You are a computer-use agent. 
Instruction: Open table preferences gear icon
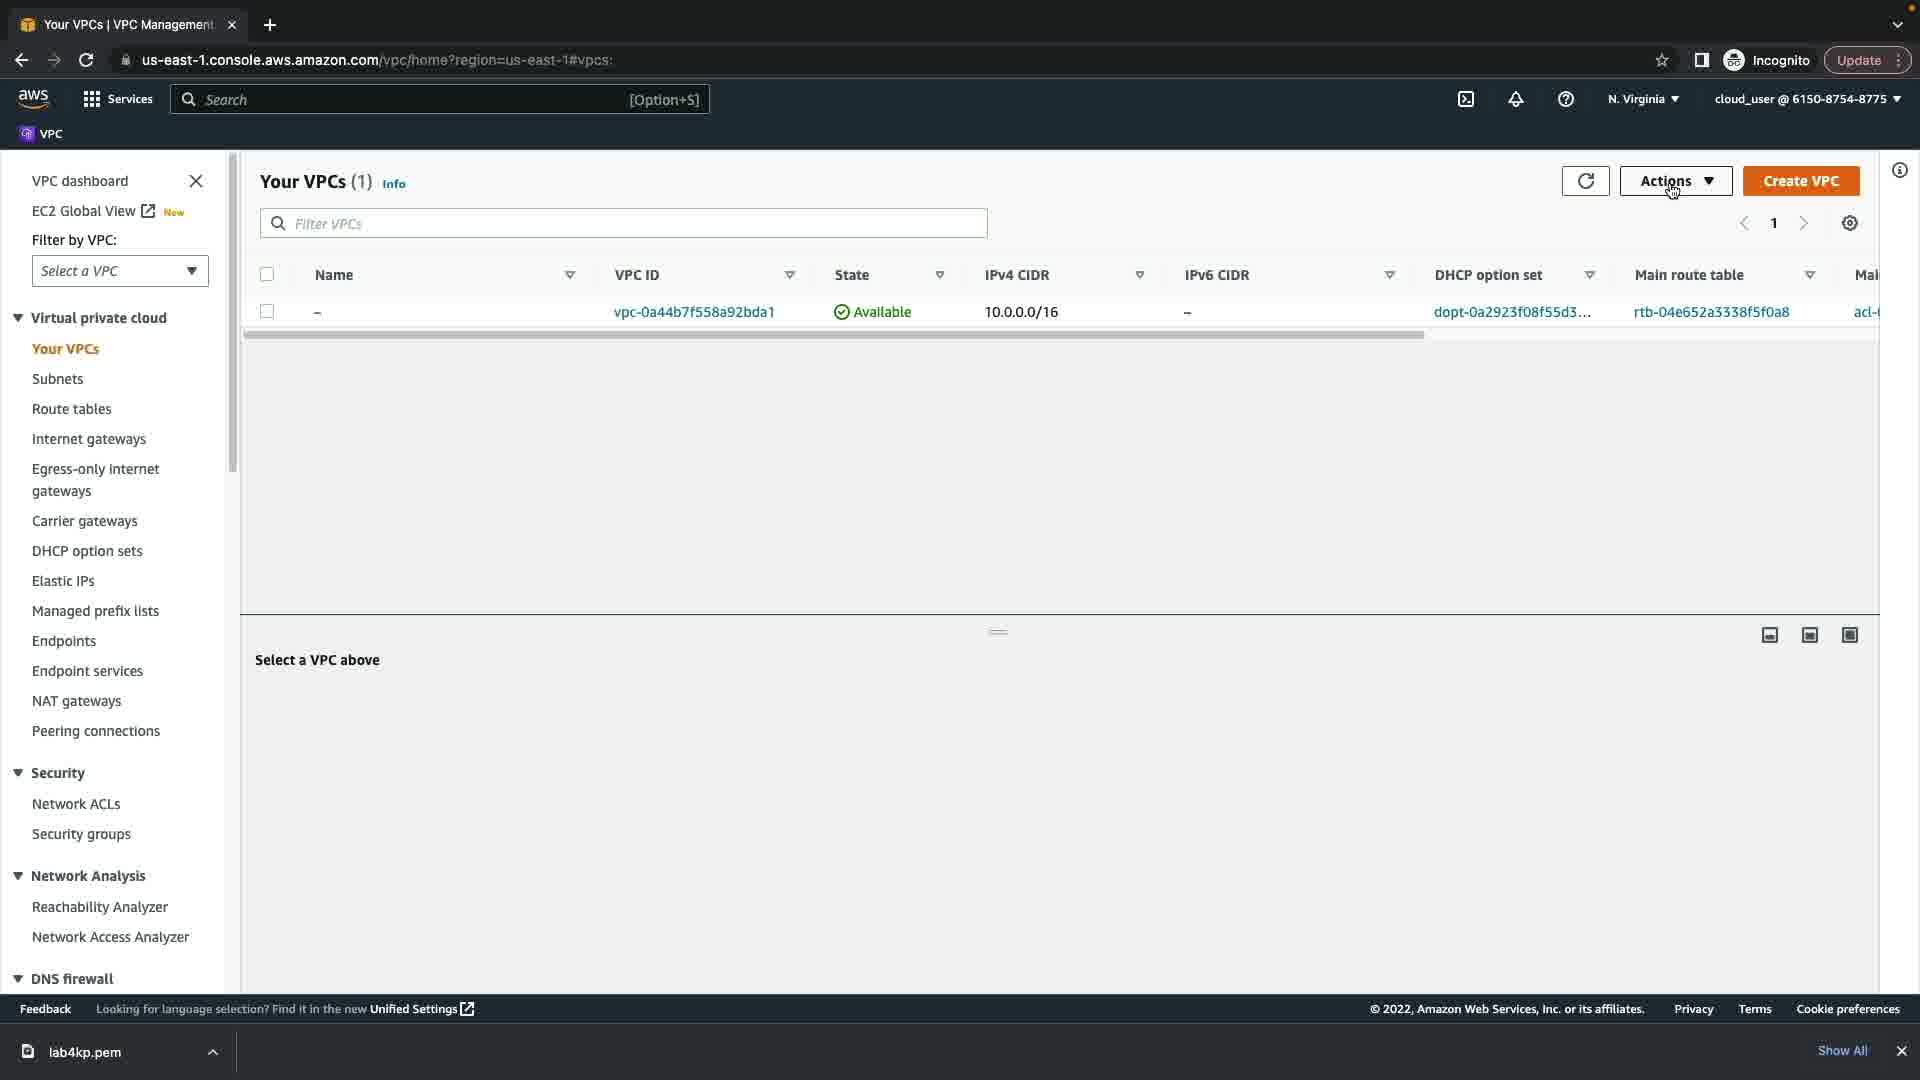click(x=1849, y=223)
